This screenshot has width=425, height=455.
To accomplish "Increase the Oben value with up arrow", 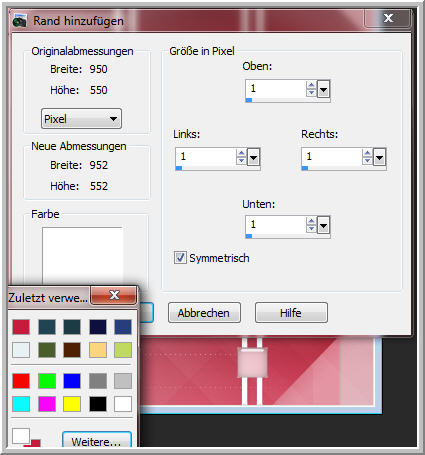I will click(311, 85).
